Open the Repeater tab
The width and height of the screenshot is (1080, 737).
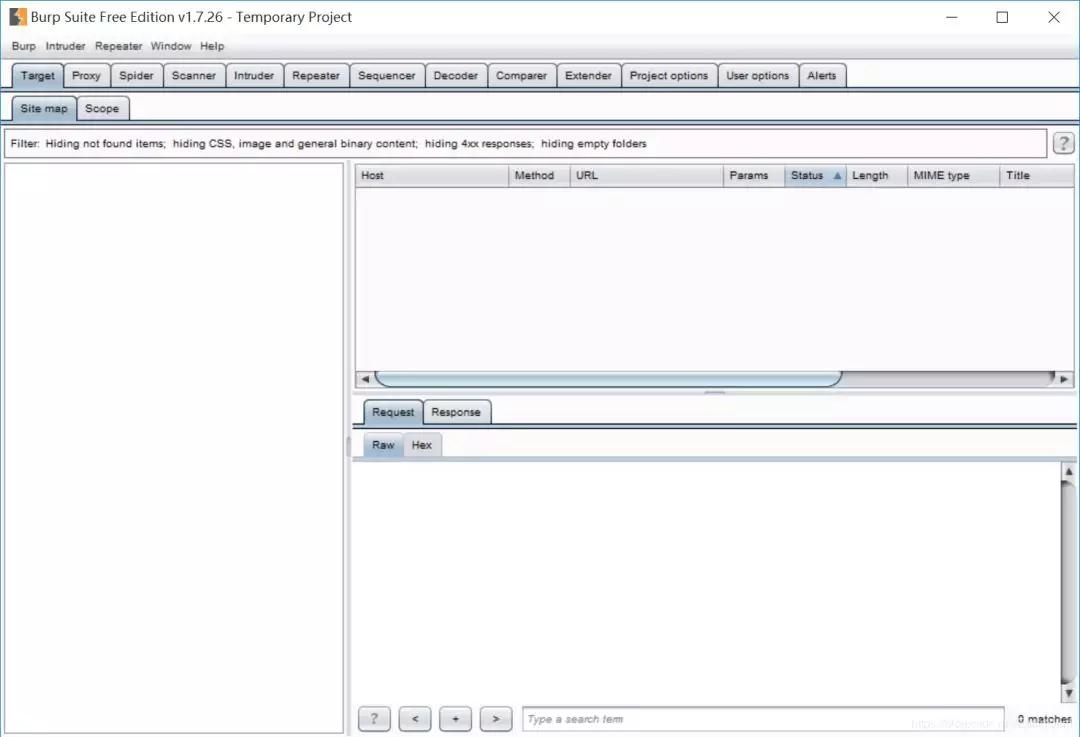click(x=315, y=76)
